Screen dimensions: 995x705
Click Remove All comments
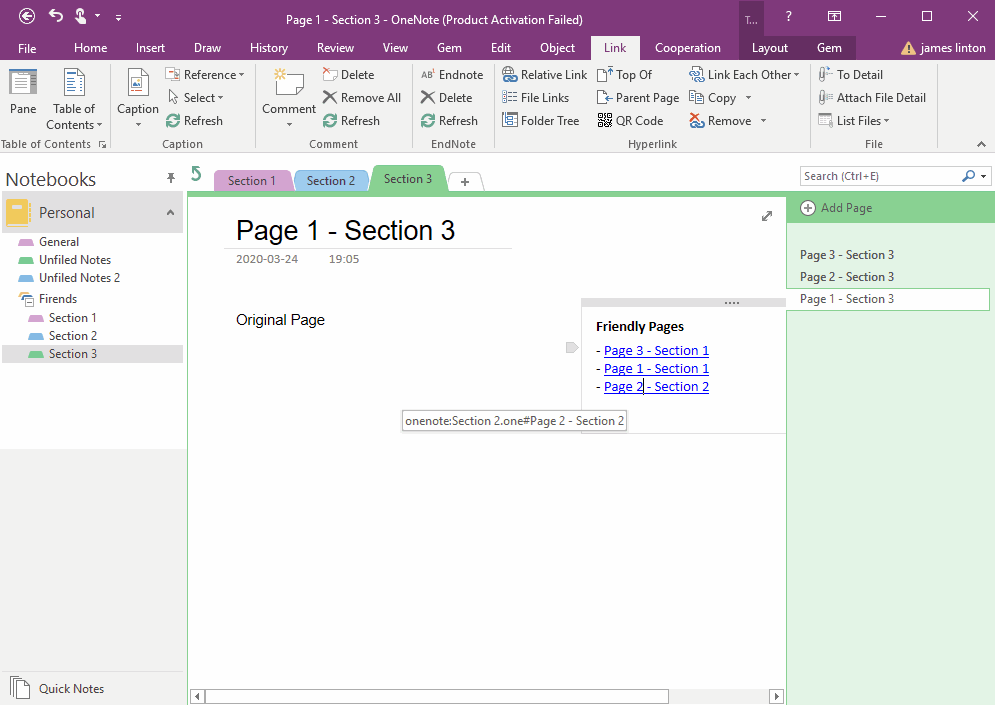pos(362,98)
